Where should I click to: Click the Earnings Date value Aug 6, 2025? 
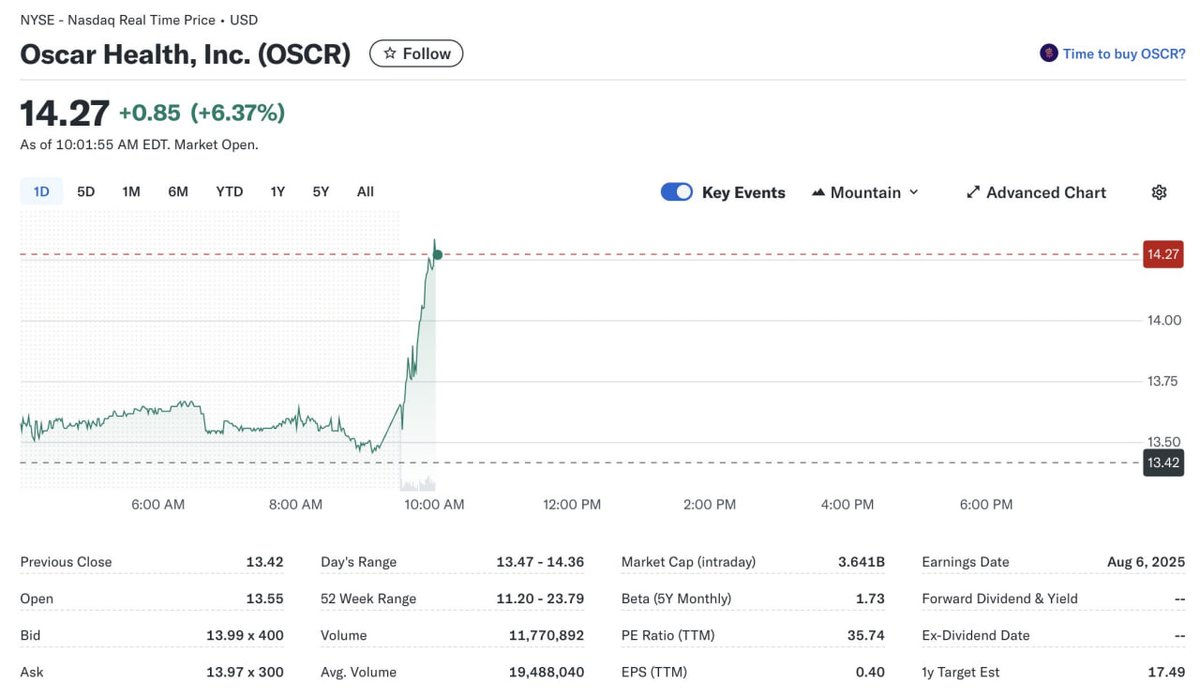click(x=1146, y=562)
